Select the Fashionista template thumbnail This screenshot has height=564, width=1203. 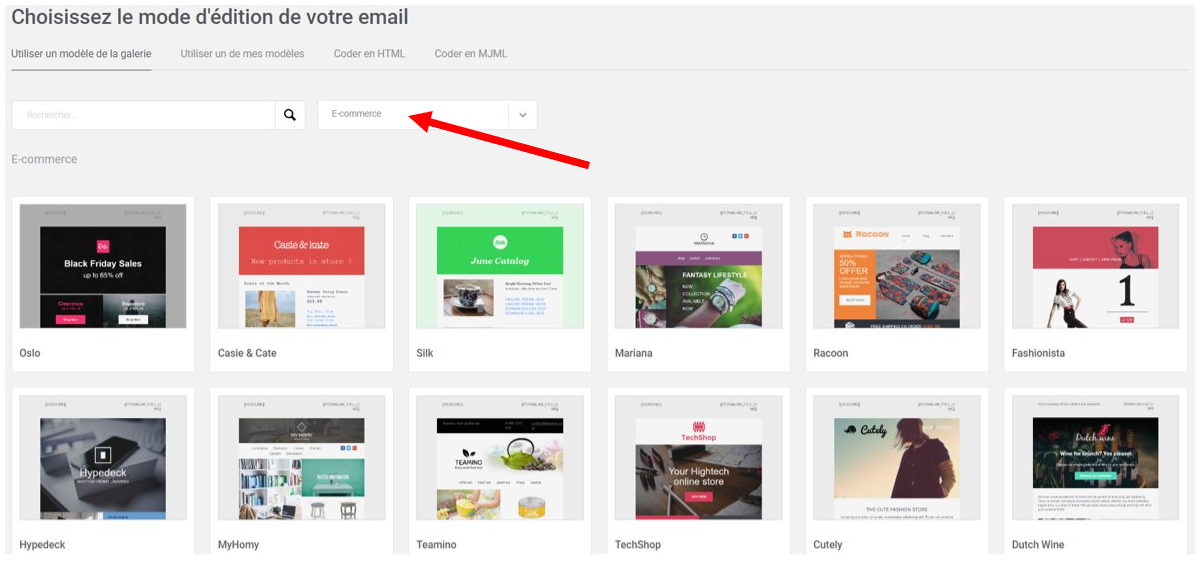(x=1095, y=266)
